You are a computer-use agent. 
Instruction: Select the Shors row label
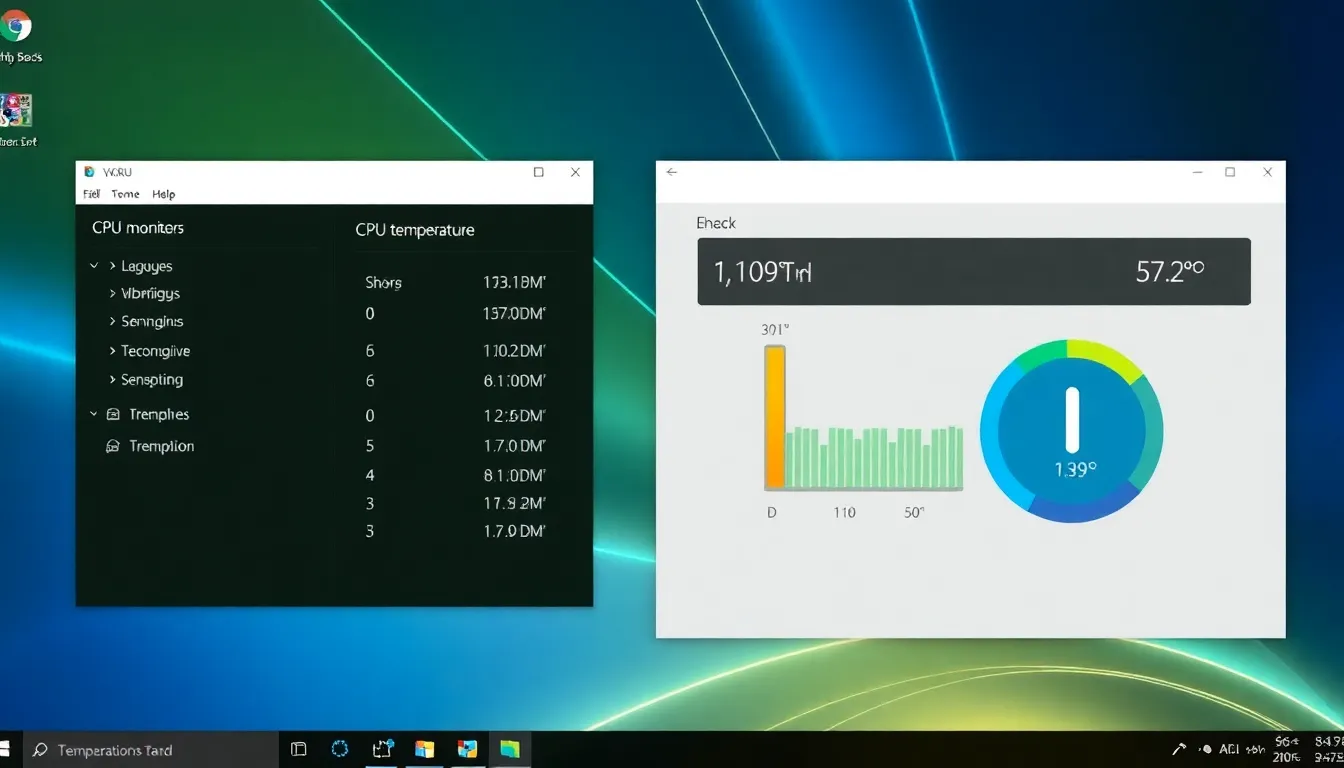tap(383, 283)
